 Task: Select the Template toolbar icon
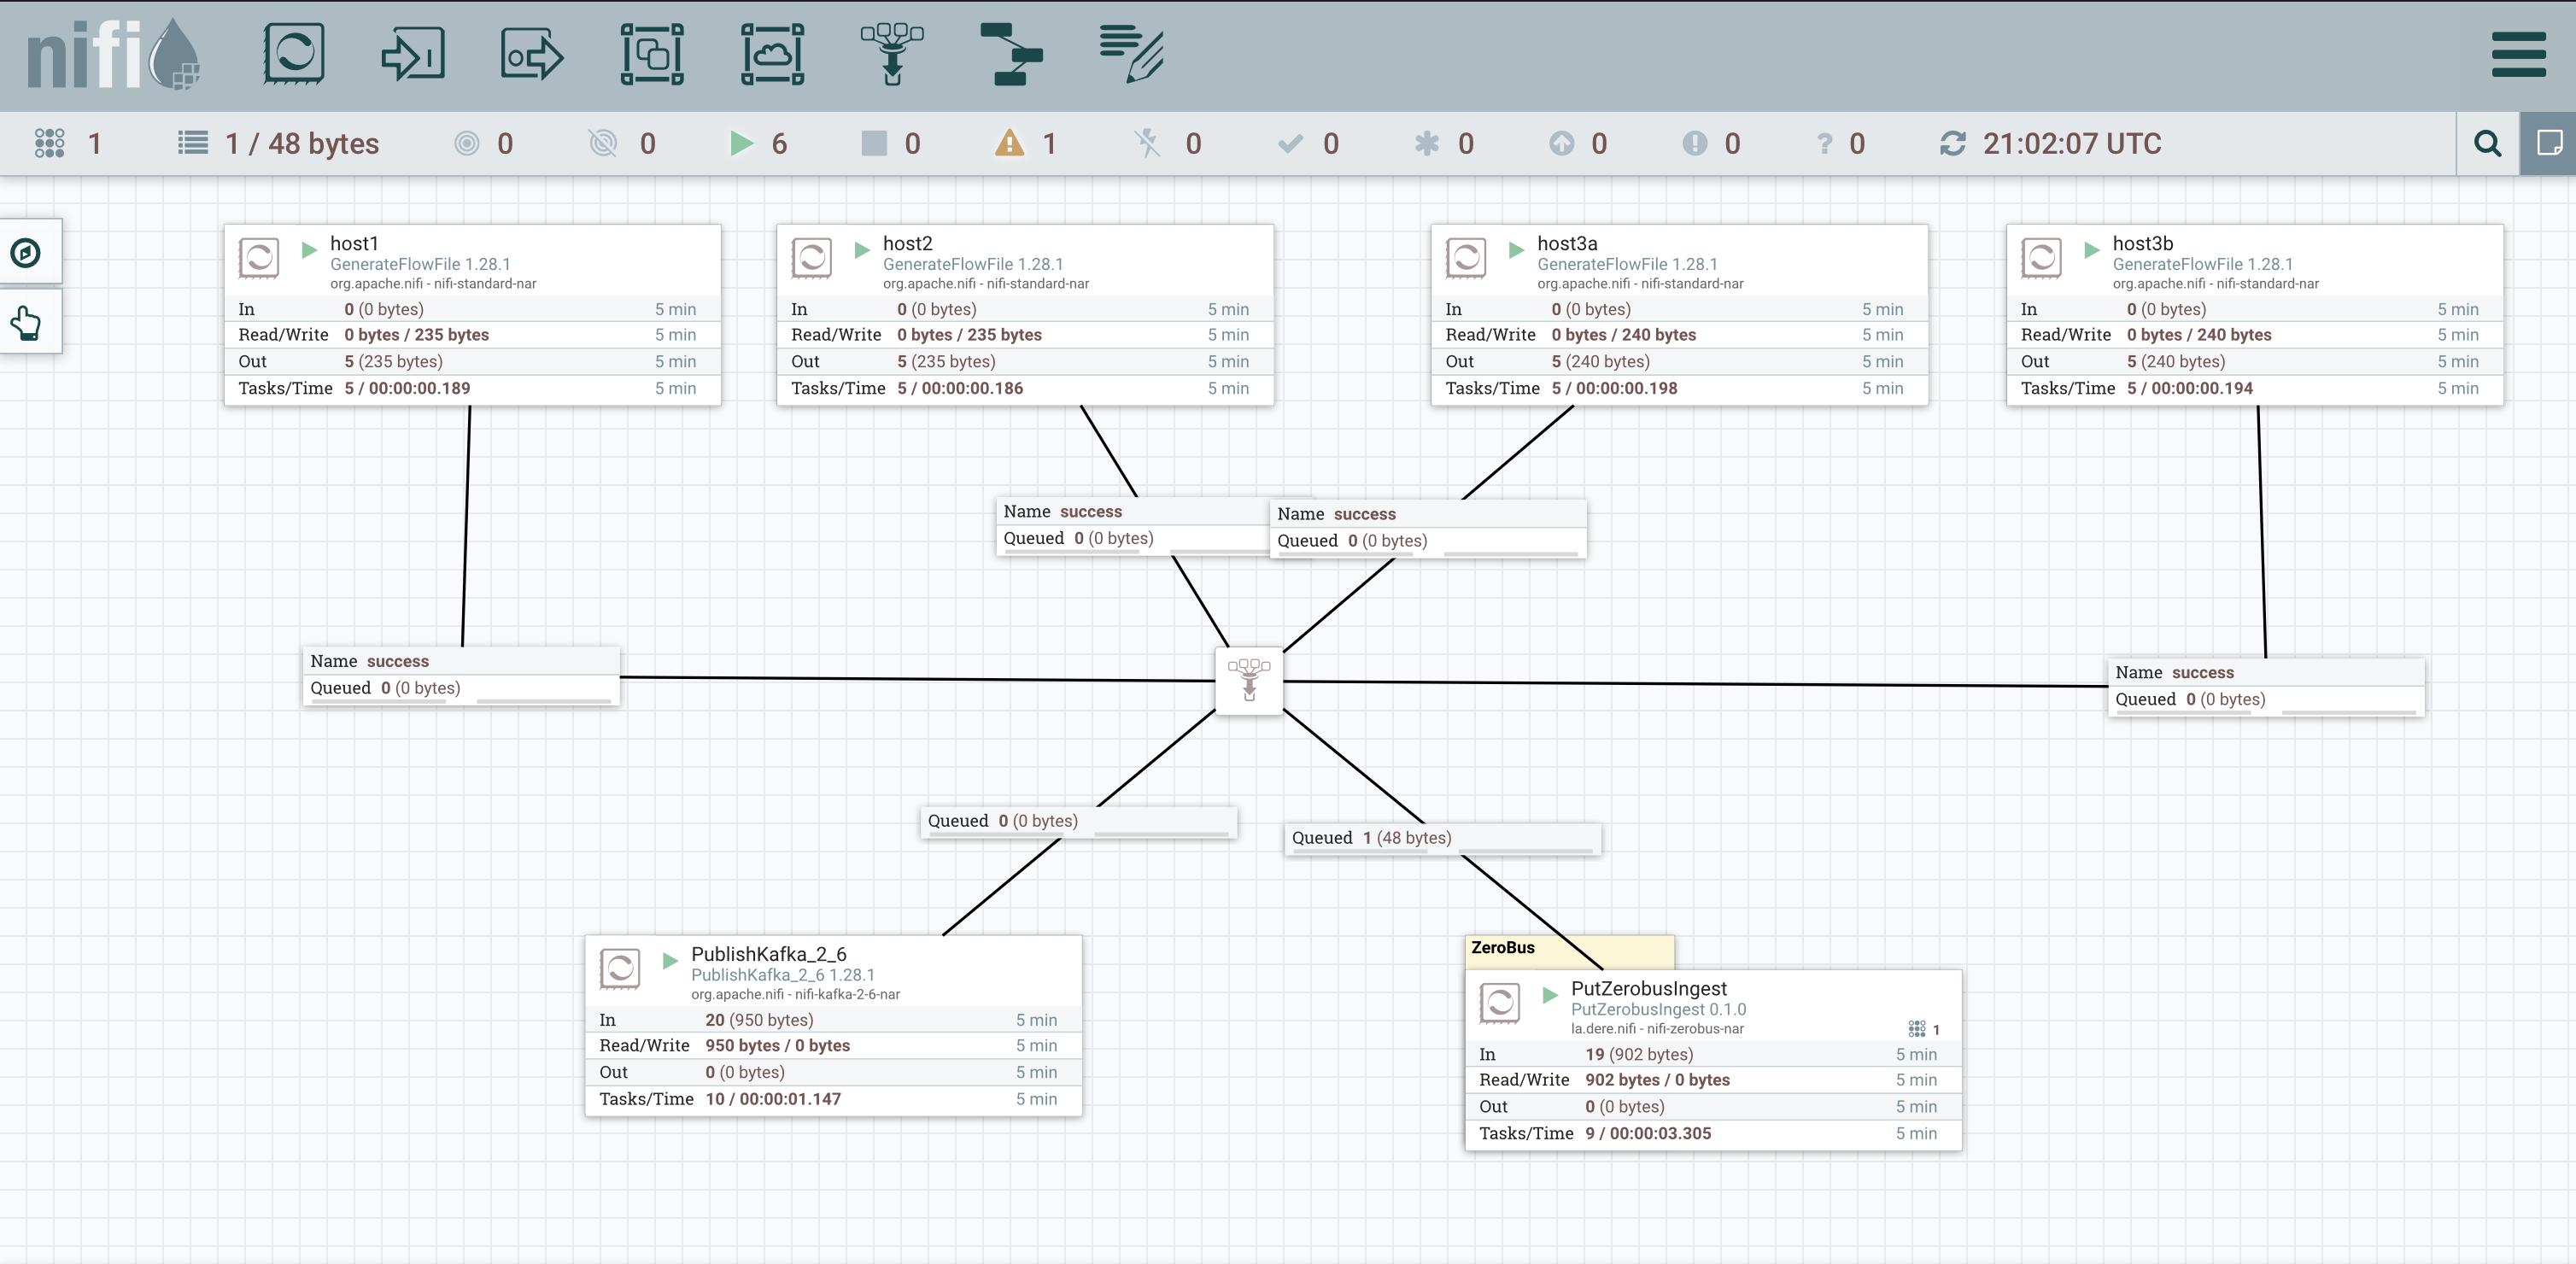coord(1012,54)
